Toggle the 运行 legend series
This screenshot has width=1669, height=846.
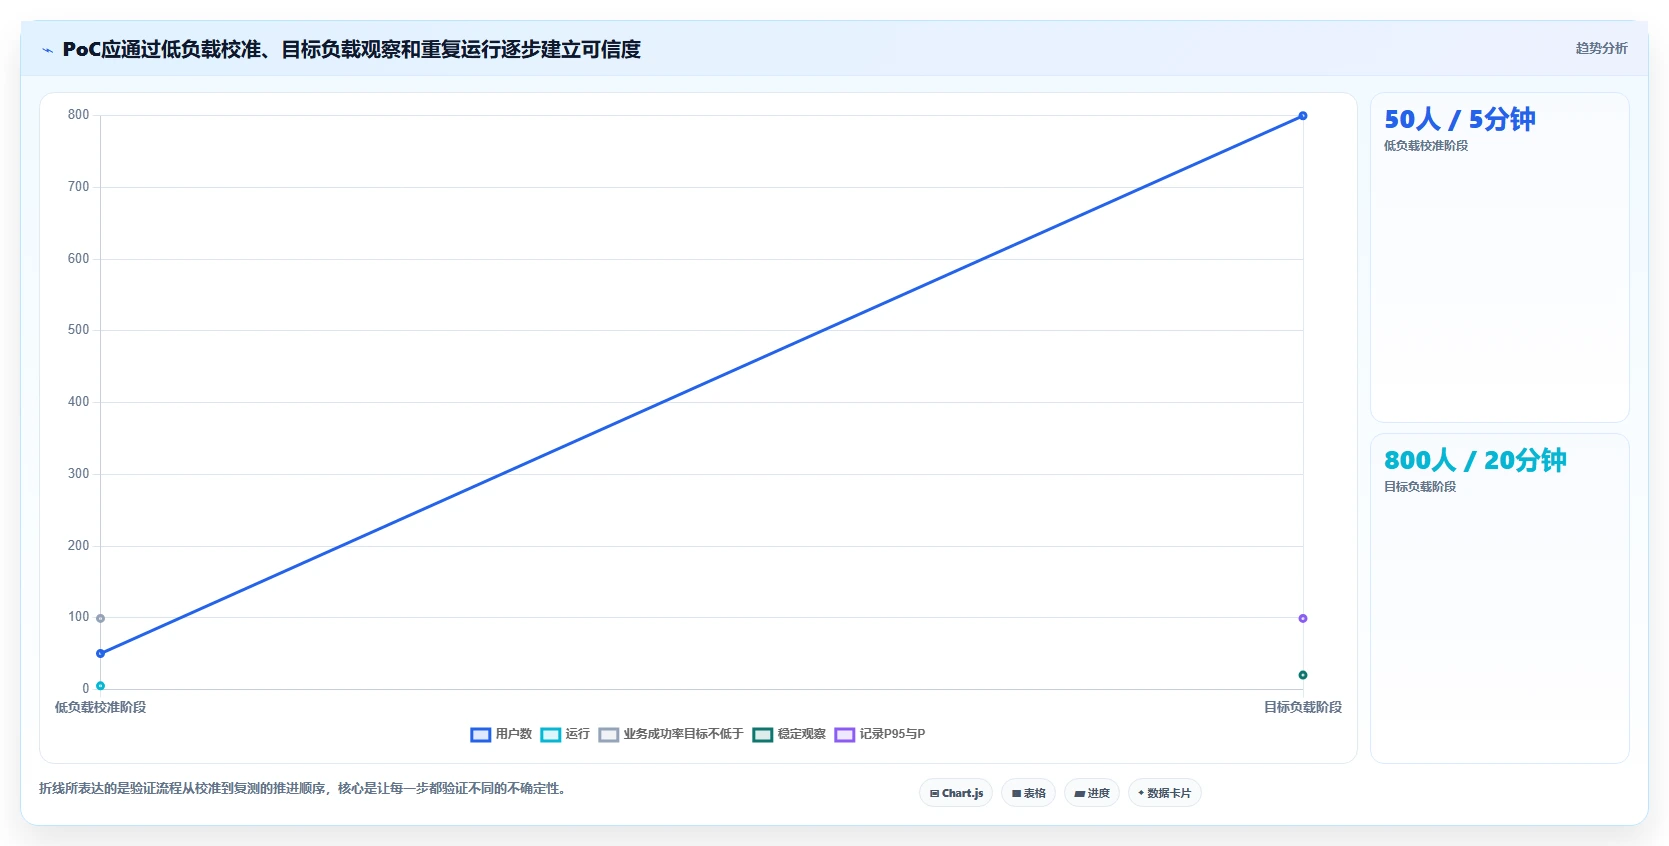[565, 734]
